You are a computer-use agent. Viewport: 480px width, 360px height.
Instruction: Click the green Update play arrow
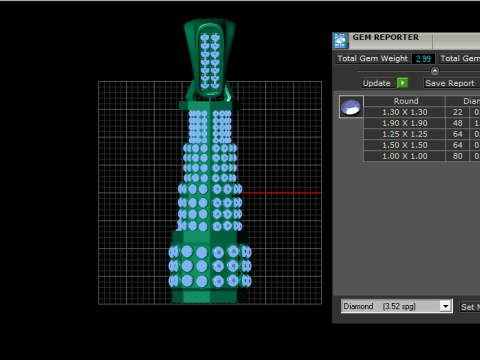pos(403,83)
